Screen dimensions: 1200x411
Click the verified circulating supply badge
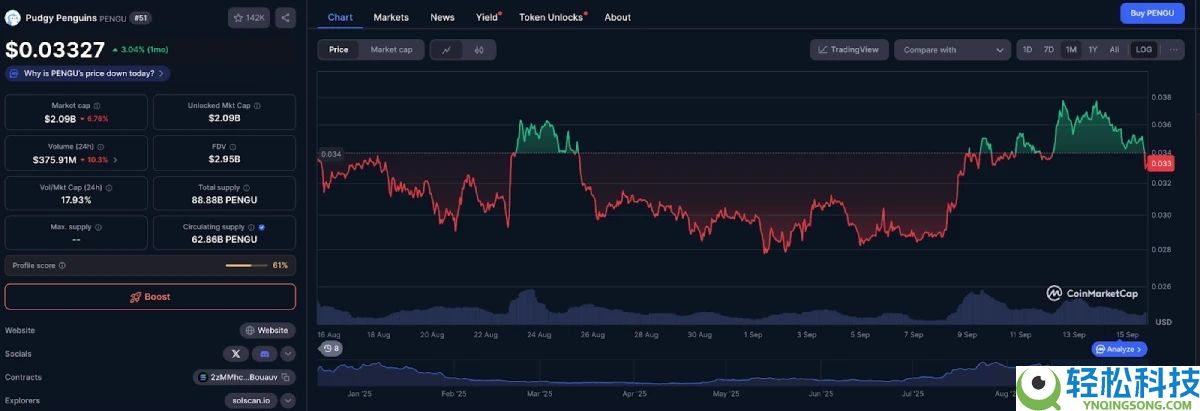pyautogui.click(x=262, y=227)
